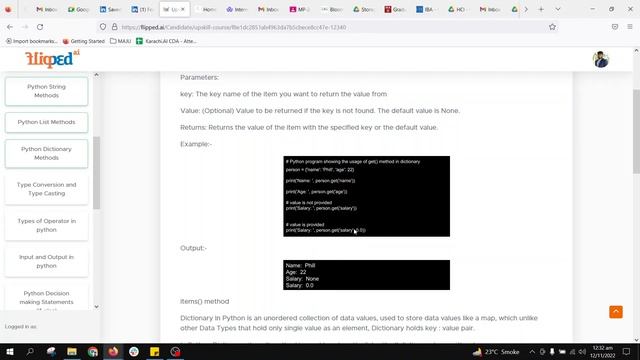The image size is (640, 360).
Task: Open the Import bookmarks bookmark
Action: 31,41
